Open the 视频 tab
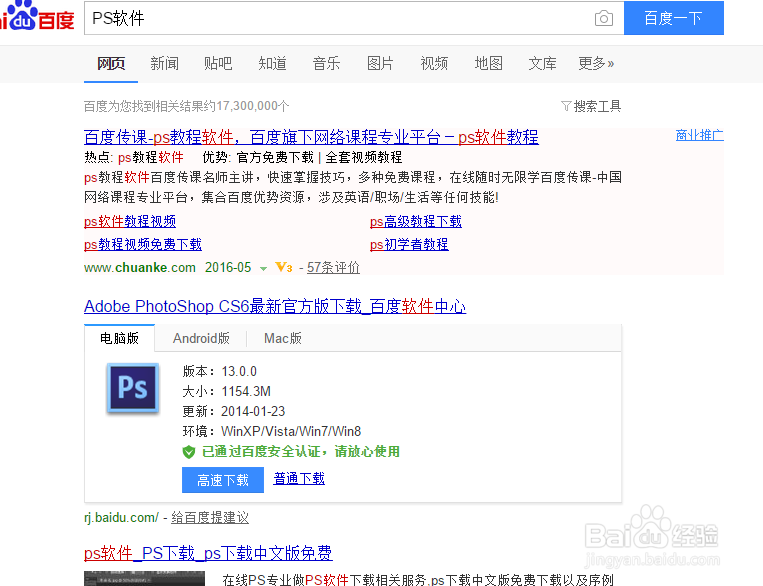Viewport: 763px width, 586px height. click(434, 63)
